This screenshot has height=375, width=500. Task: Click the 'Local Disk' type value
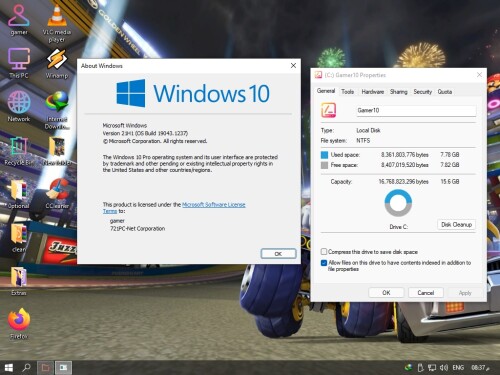coord(368,130)
